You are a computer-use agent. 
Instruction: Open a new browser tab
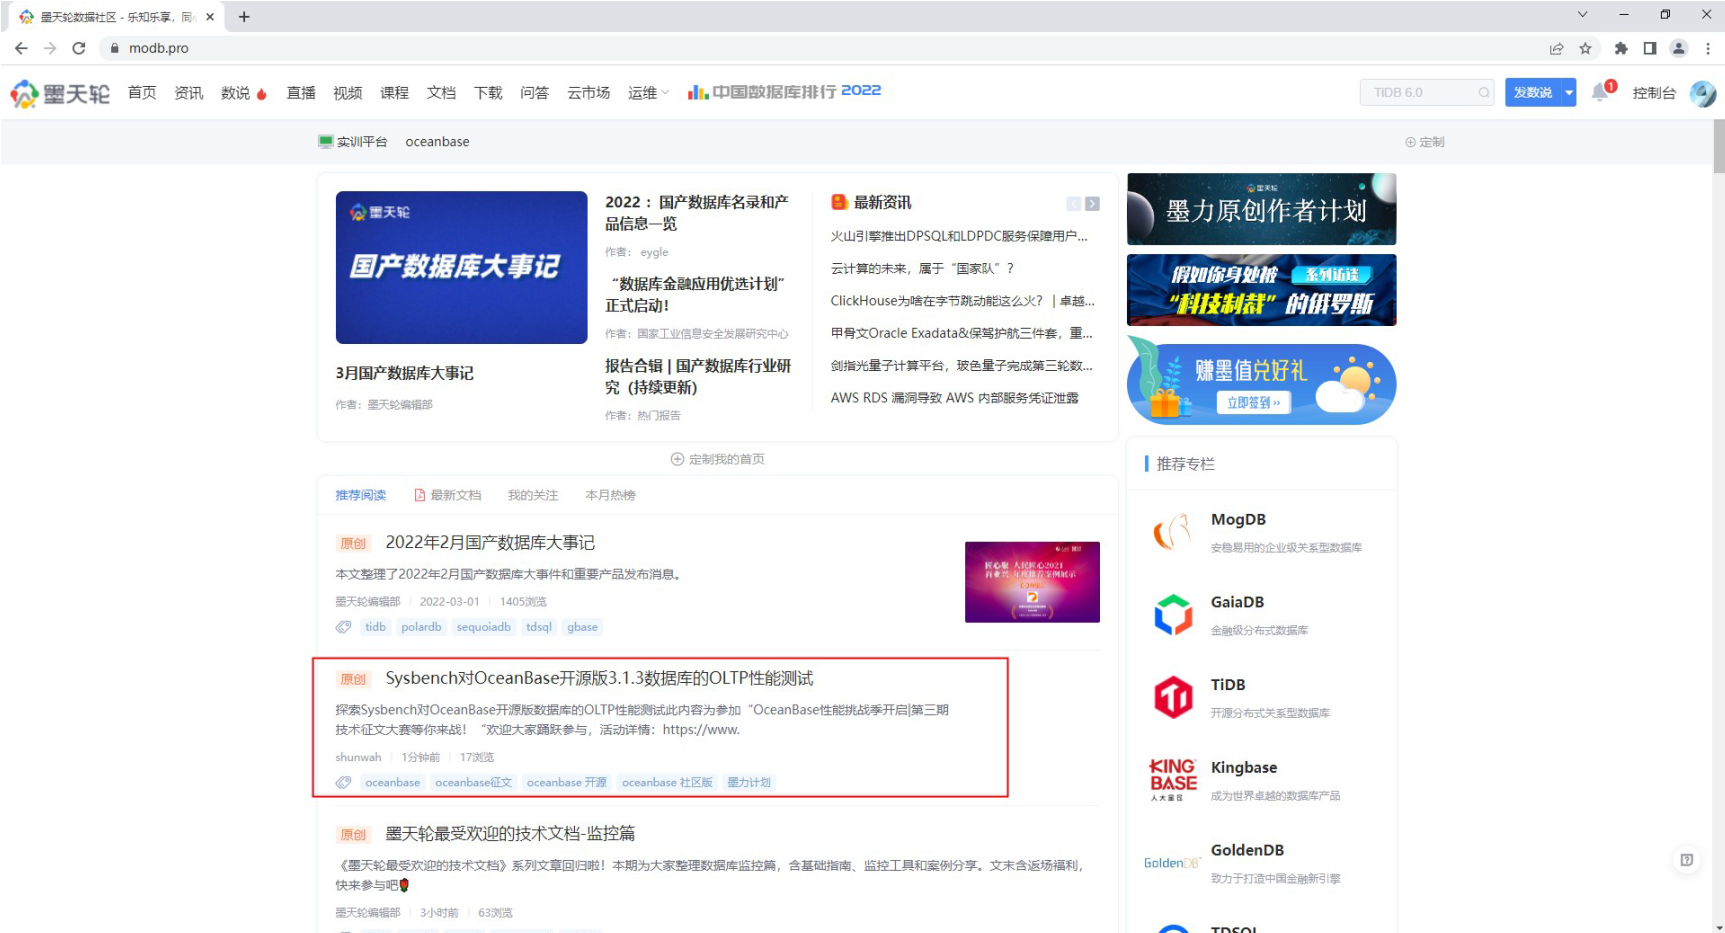click(x=244, y=16)
